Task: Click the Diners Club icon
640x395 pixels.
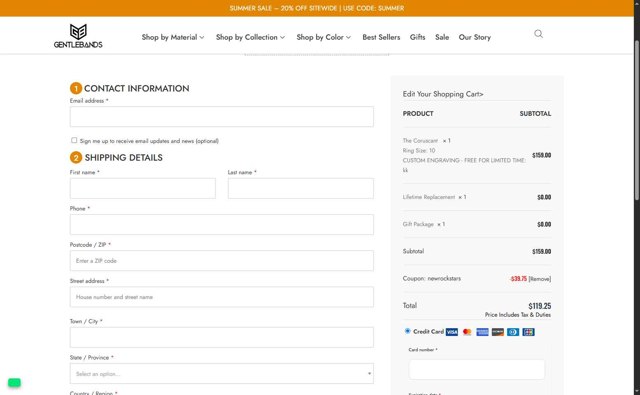Action: pos(513,332)
